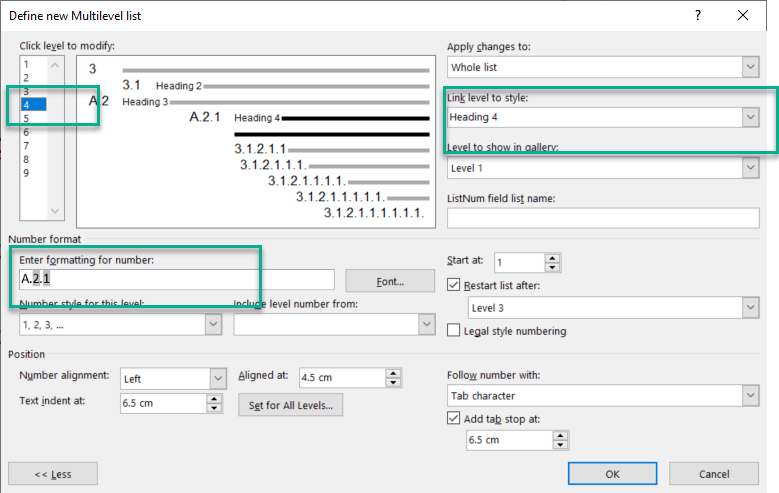Open the Level to show in gallery dropdown
Screen dimensions: 779x493
pyautogui.click(x=751, y=168)
